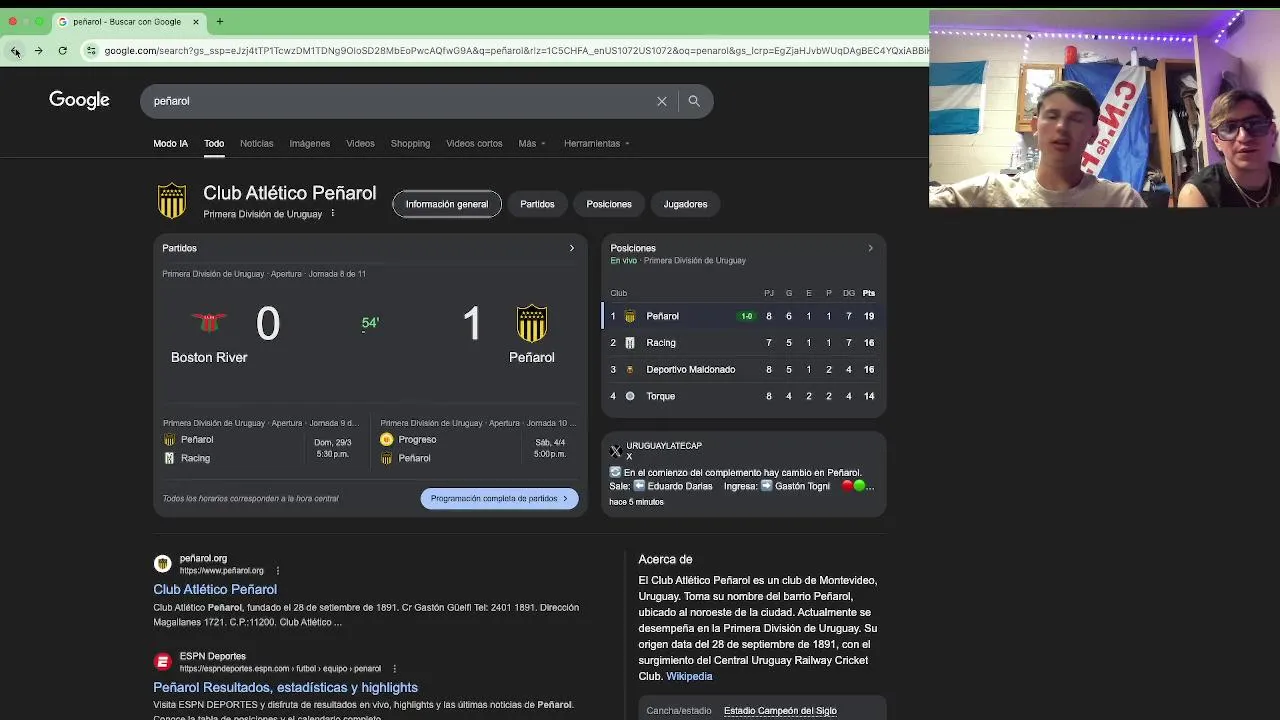Click the Progreso team crest icon
Viewport: 1280px width, 720px height.
point(387,440)
